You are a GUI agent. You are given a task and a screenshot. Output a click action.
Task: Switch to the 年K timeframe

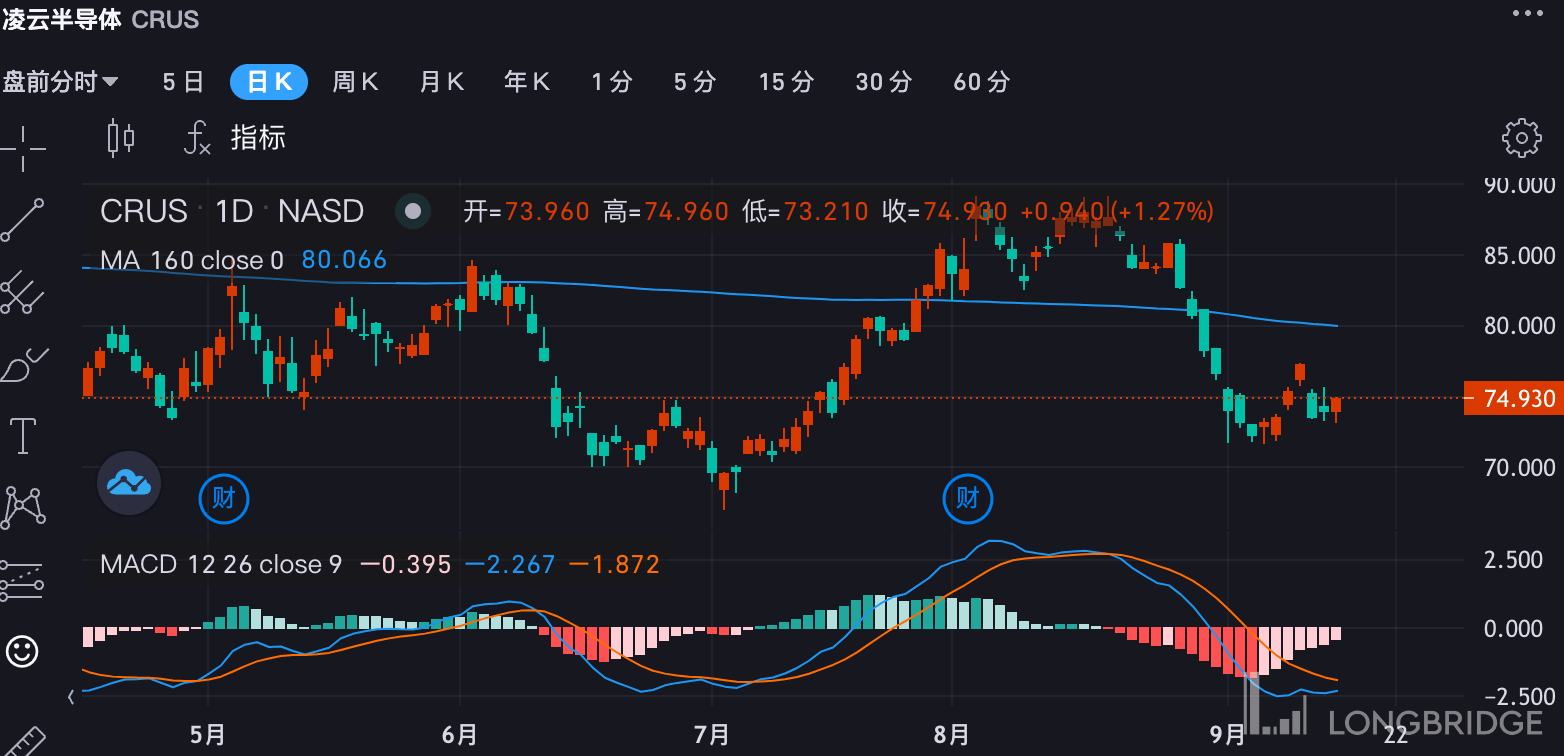point(527,82)
